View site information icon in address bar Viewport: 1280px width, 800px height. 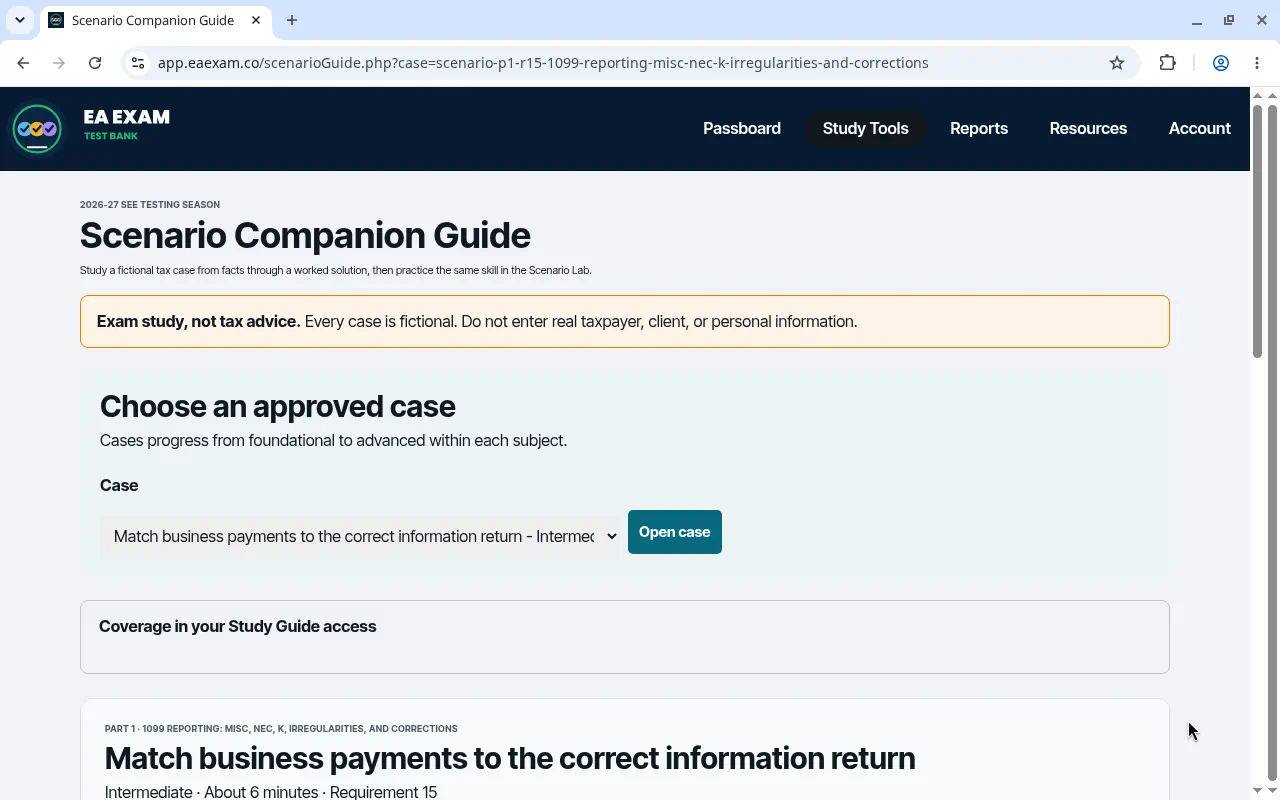point(139,63)
